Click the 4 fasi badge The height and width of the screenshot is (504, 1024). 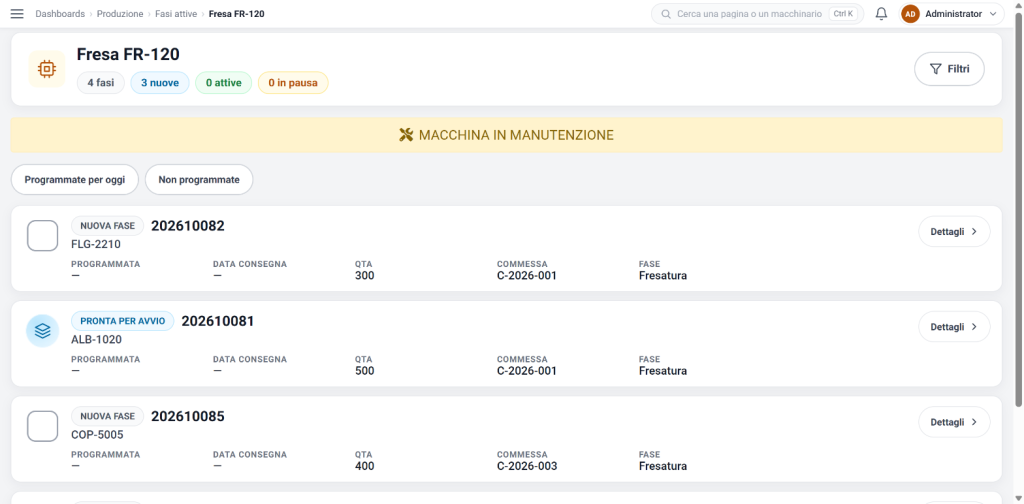tap(101, 83)
